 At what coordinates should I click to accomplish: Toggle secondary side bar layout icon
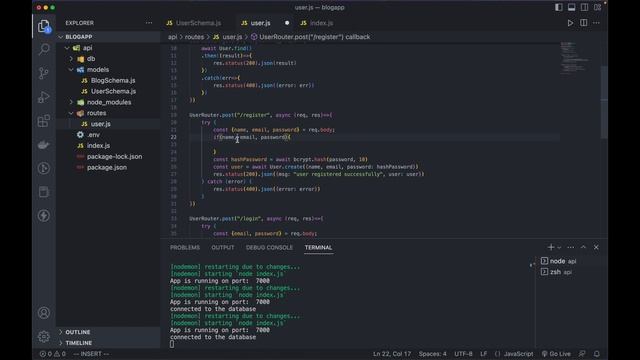click(x=584, y=7)
